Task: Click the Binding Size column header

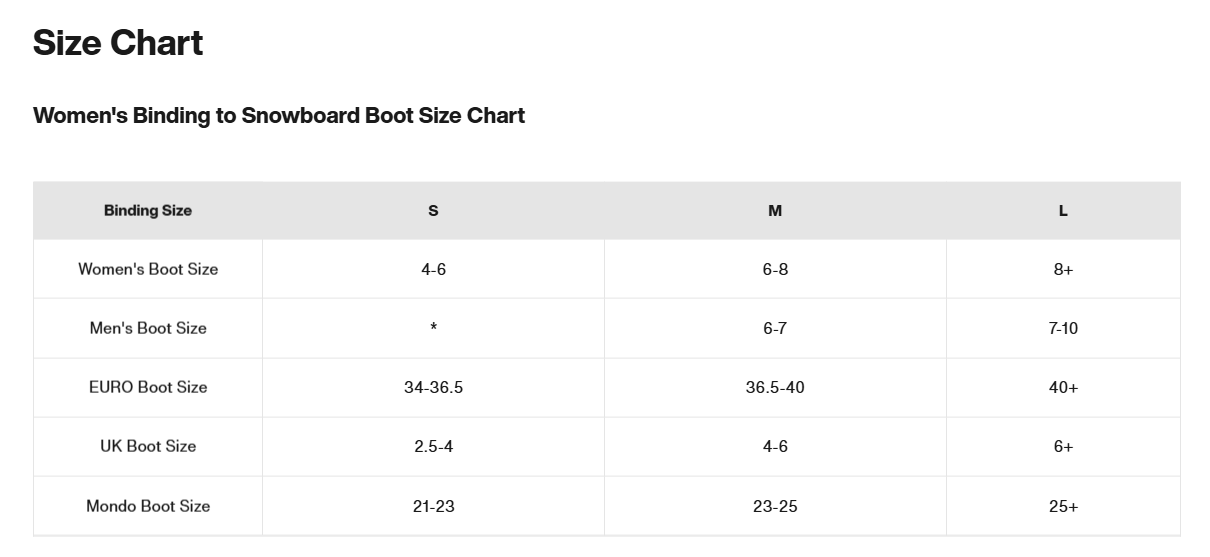Action: click(148, 210)
